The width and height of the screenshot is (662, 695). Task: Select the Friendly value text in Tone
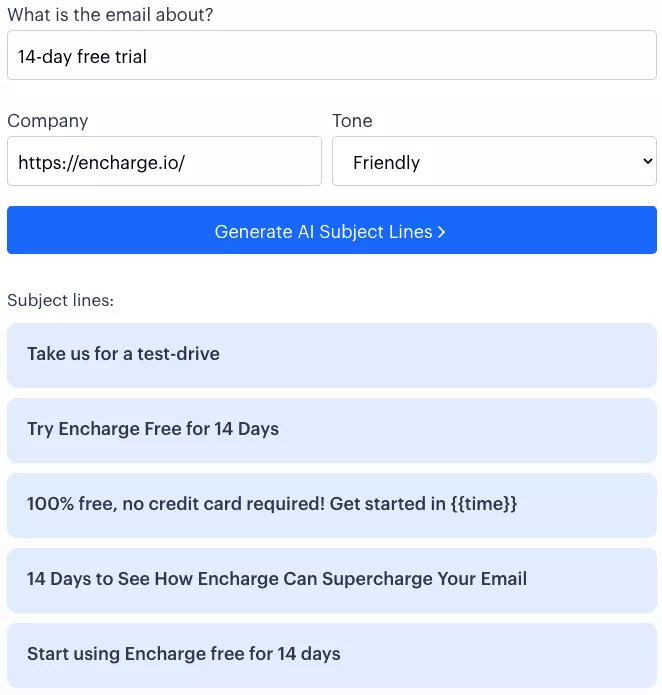click(x=386, y=163)
